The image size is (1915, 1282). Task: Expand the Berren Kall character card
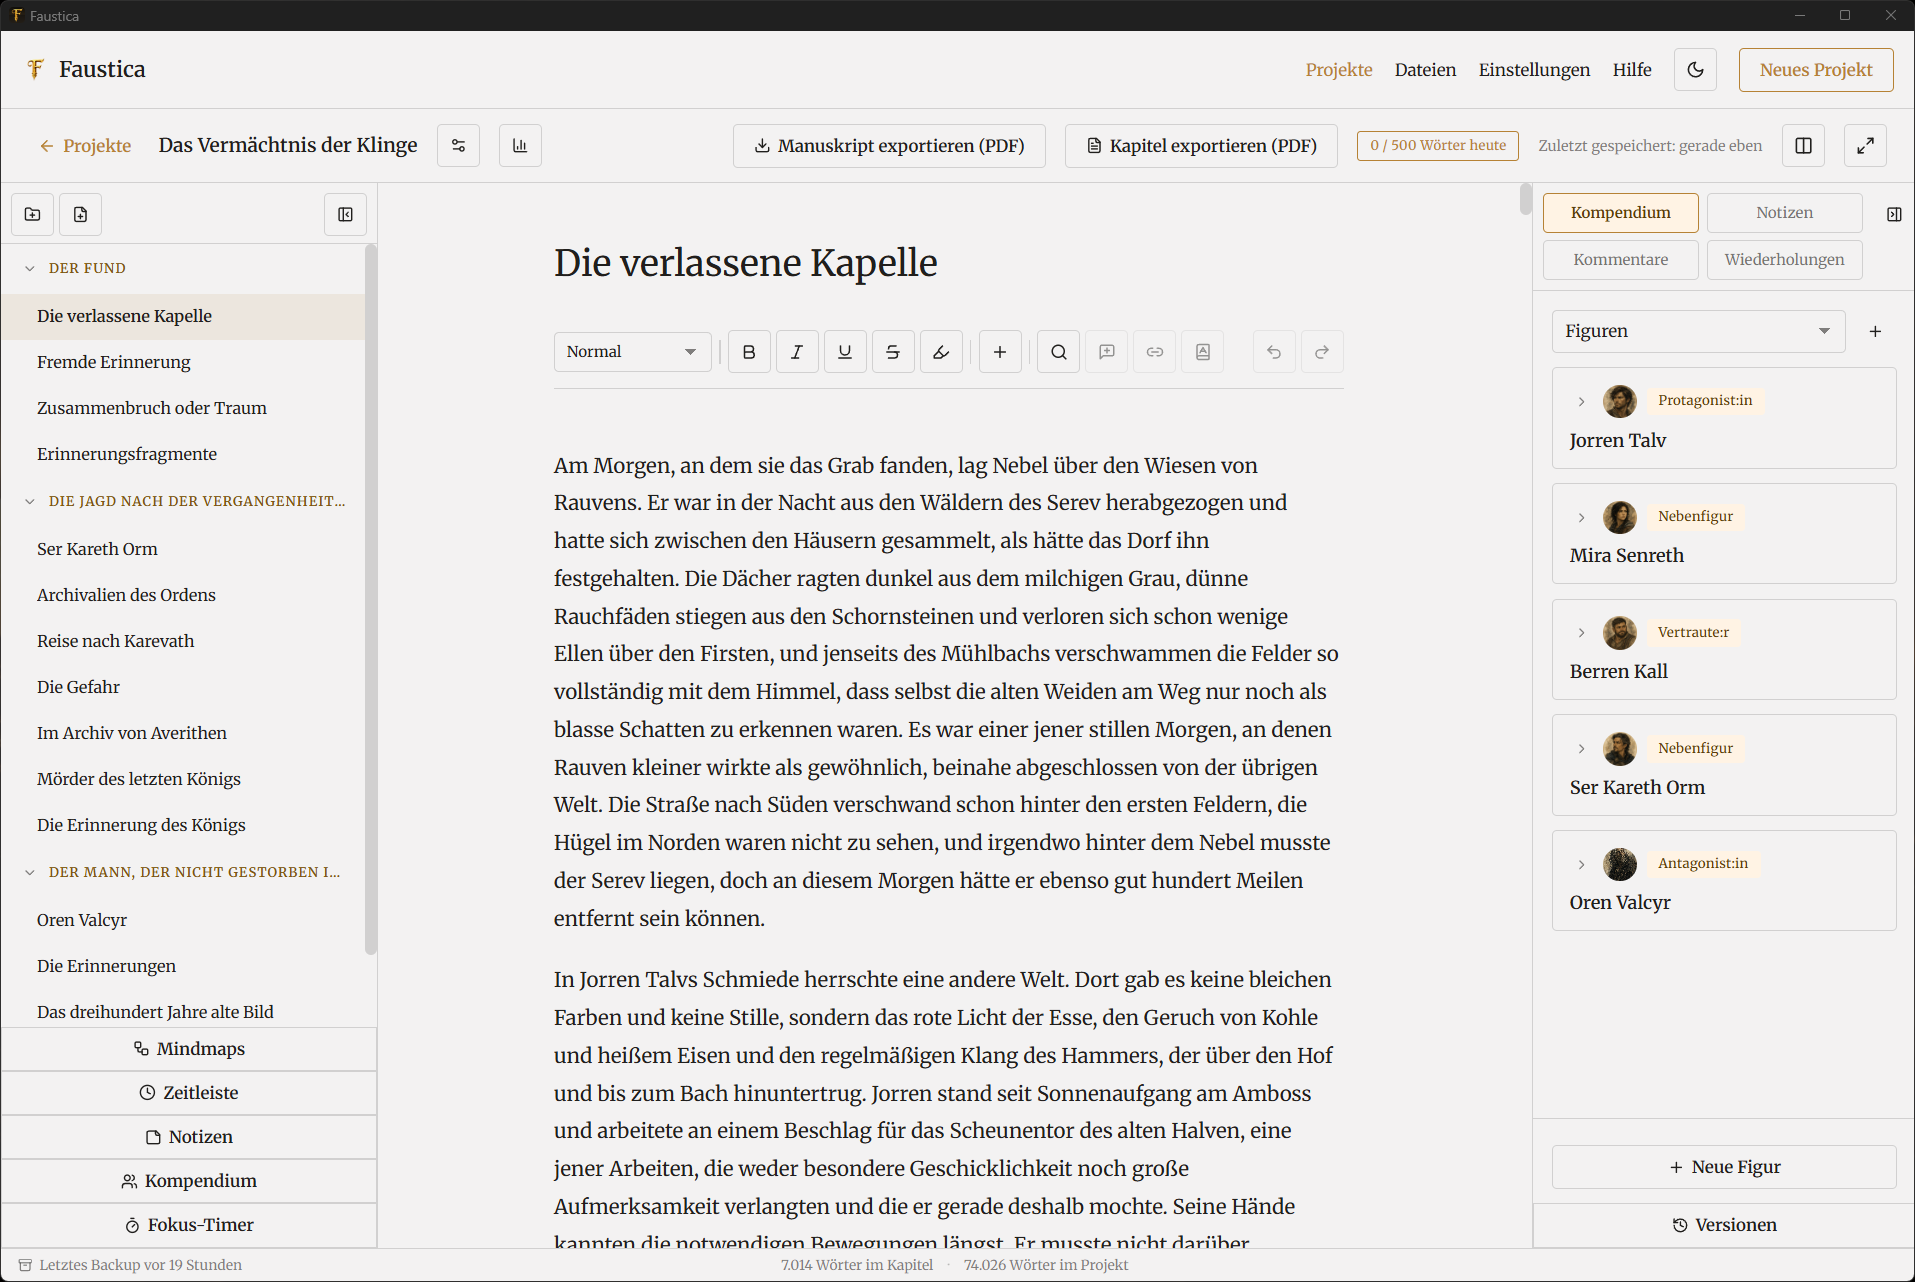pyautogui.click(x=1581, y=633)
